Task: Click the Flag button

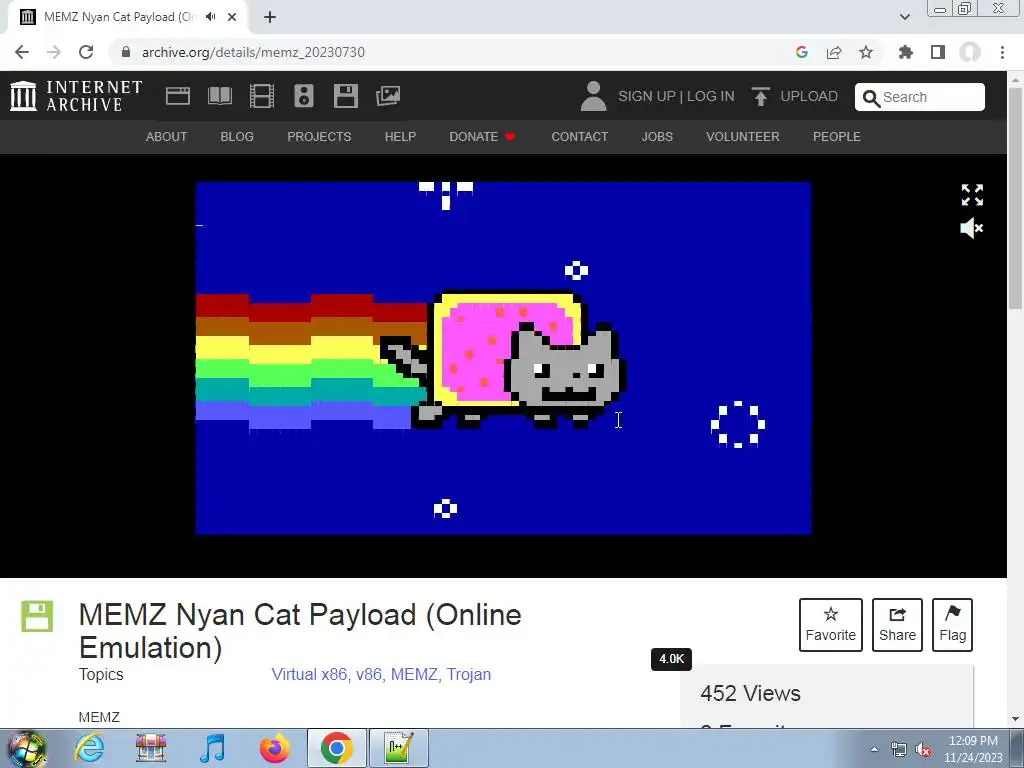Action: pos(952,625)
